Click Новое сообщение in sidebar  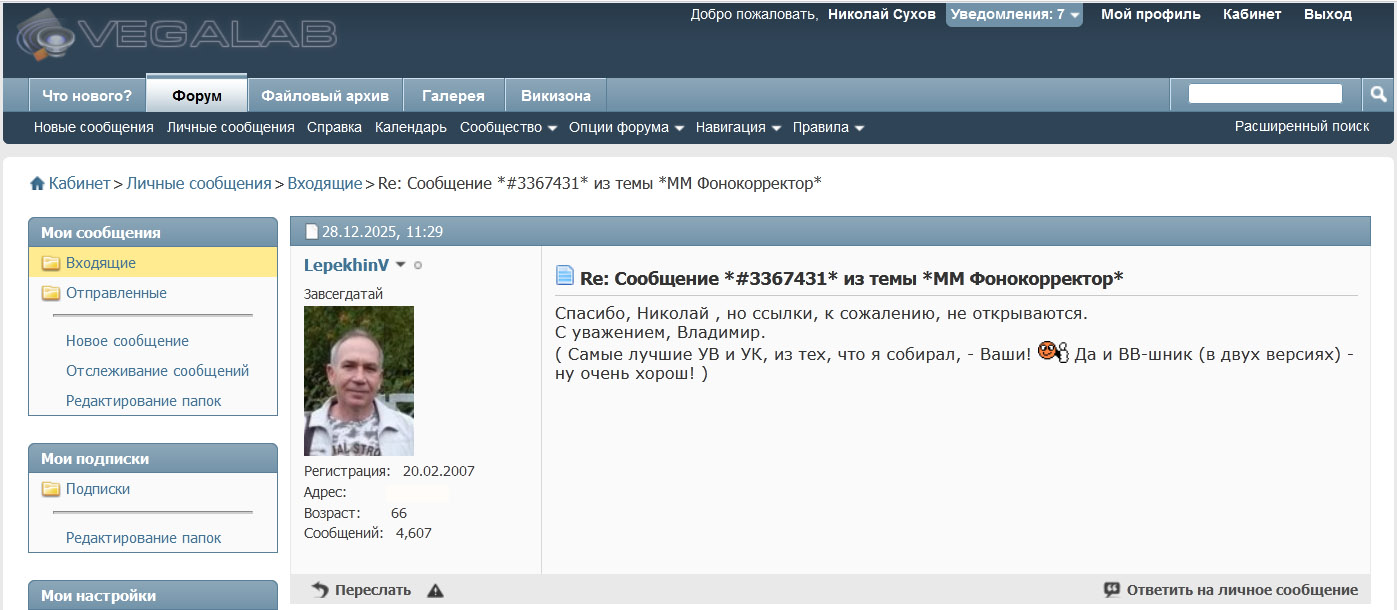127,341
